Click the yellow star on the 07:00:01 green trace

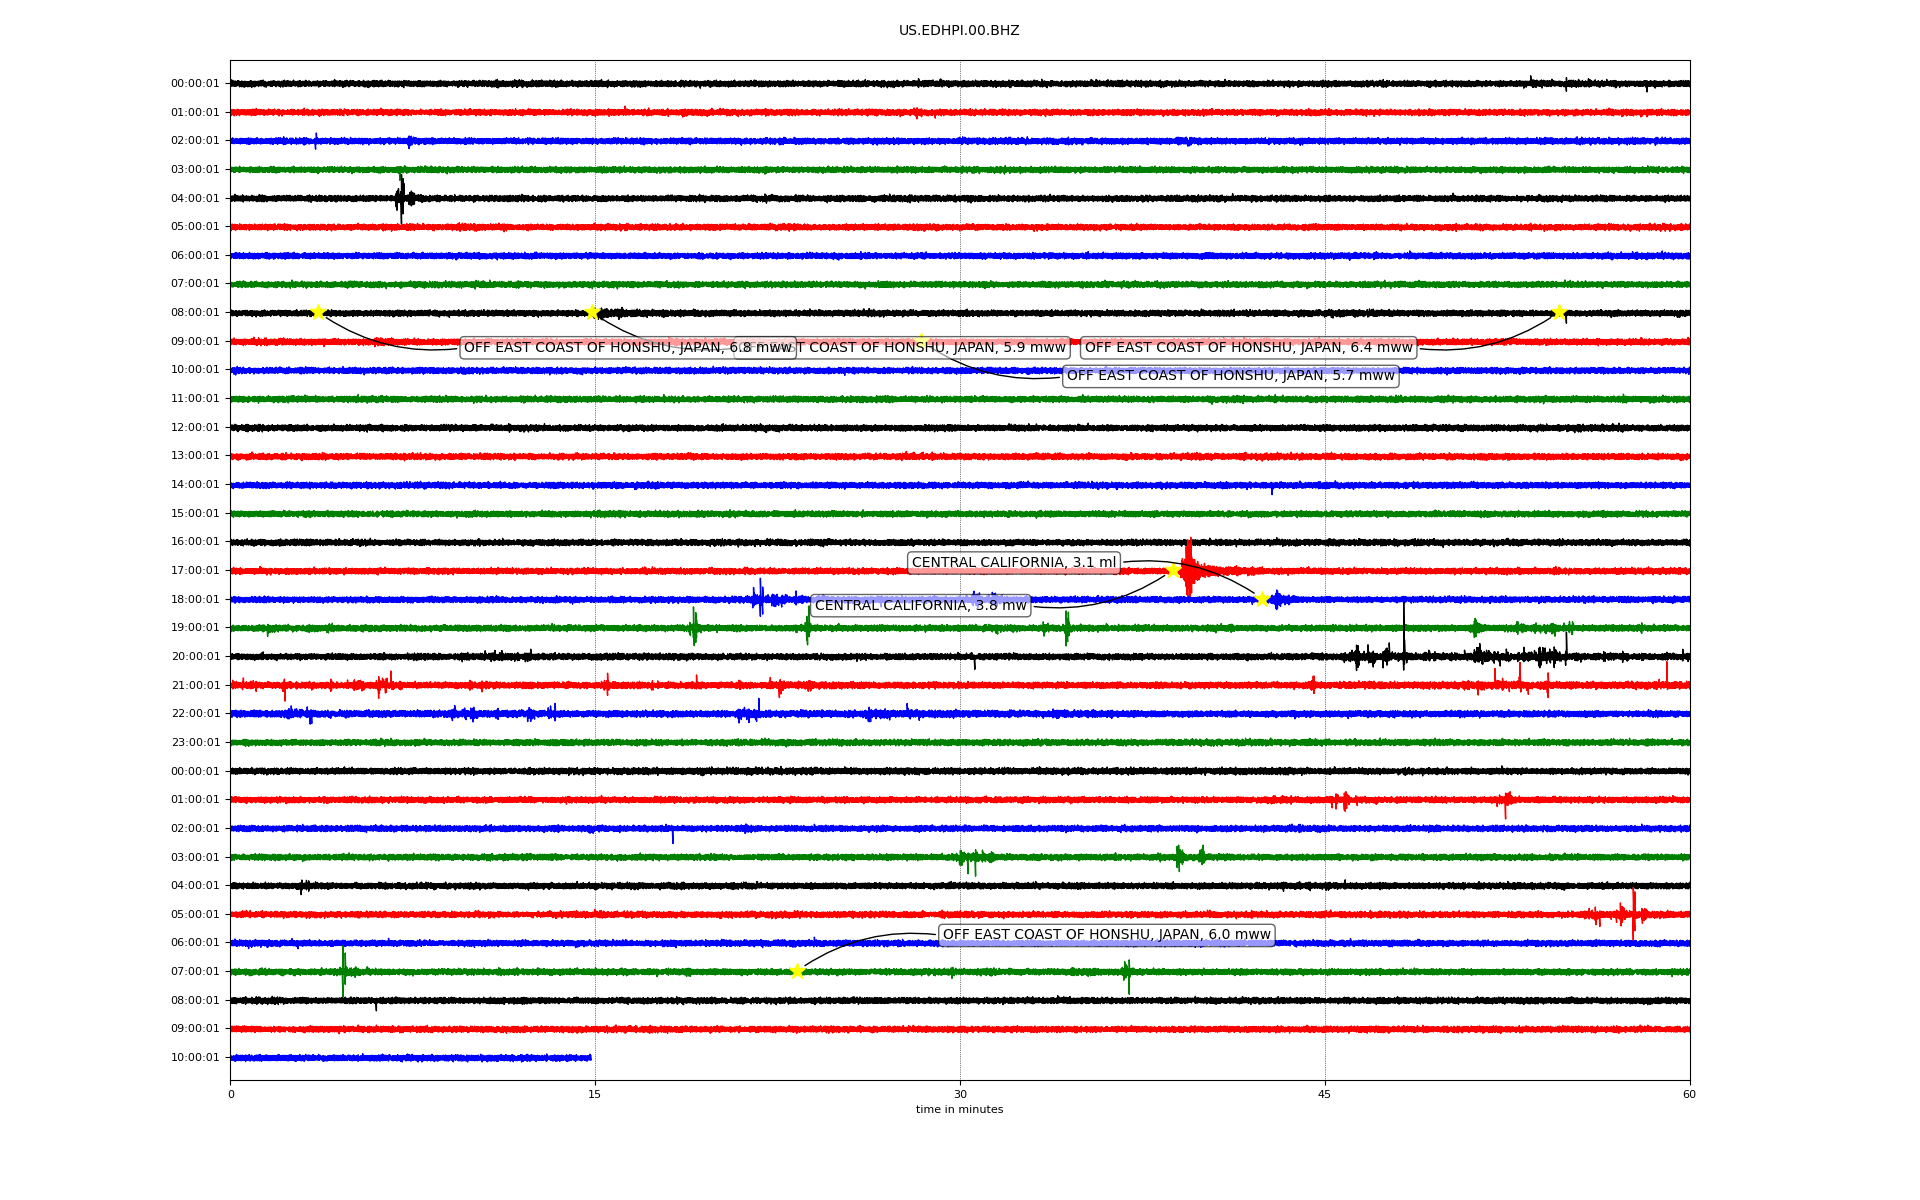point(797,971)
